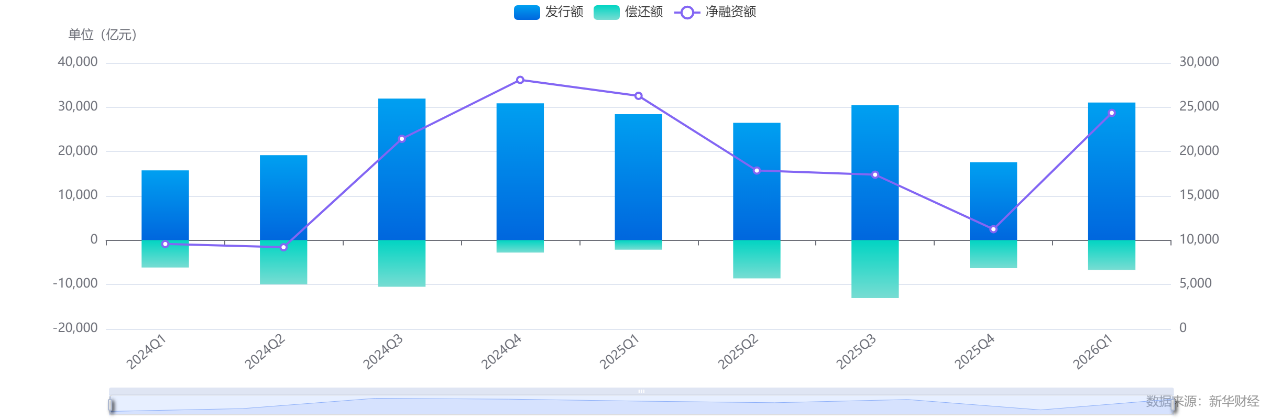Click the teal 2025Q3 偿还额 bar
Image resolution: width=1270 pixels, height=419 pixels.
pyautogui.click(x=875, y=268)
